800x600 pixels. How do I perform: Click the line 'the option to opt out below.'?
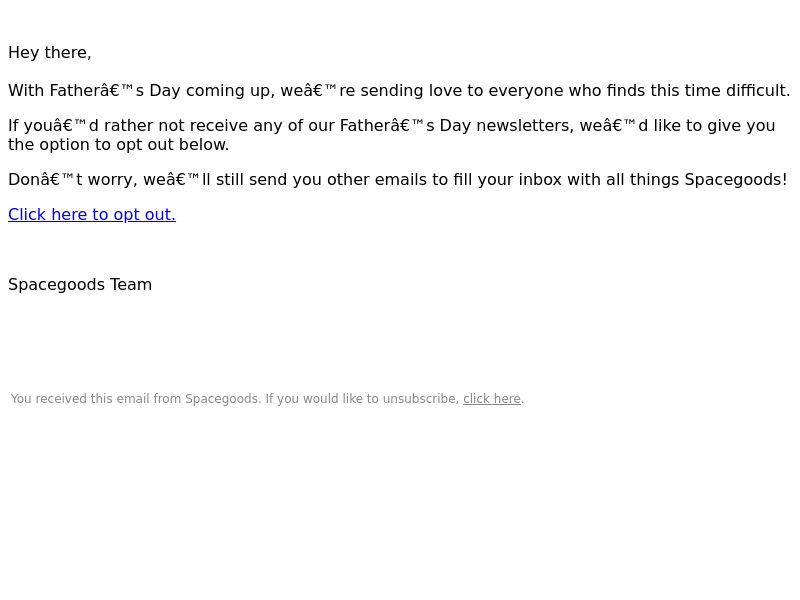[119, 145]
